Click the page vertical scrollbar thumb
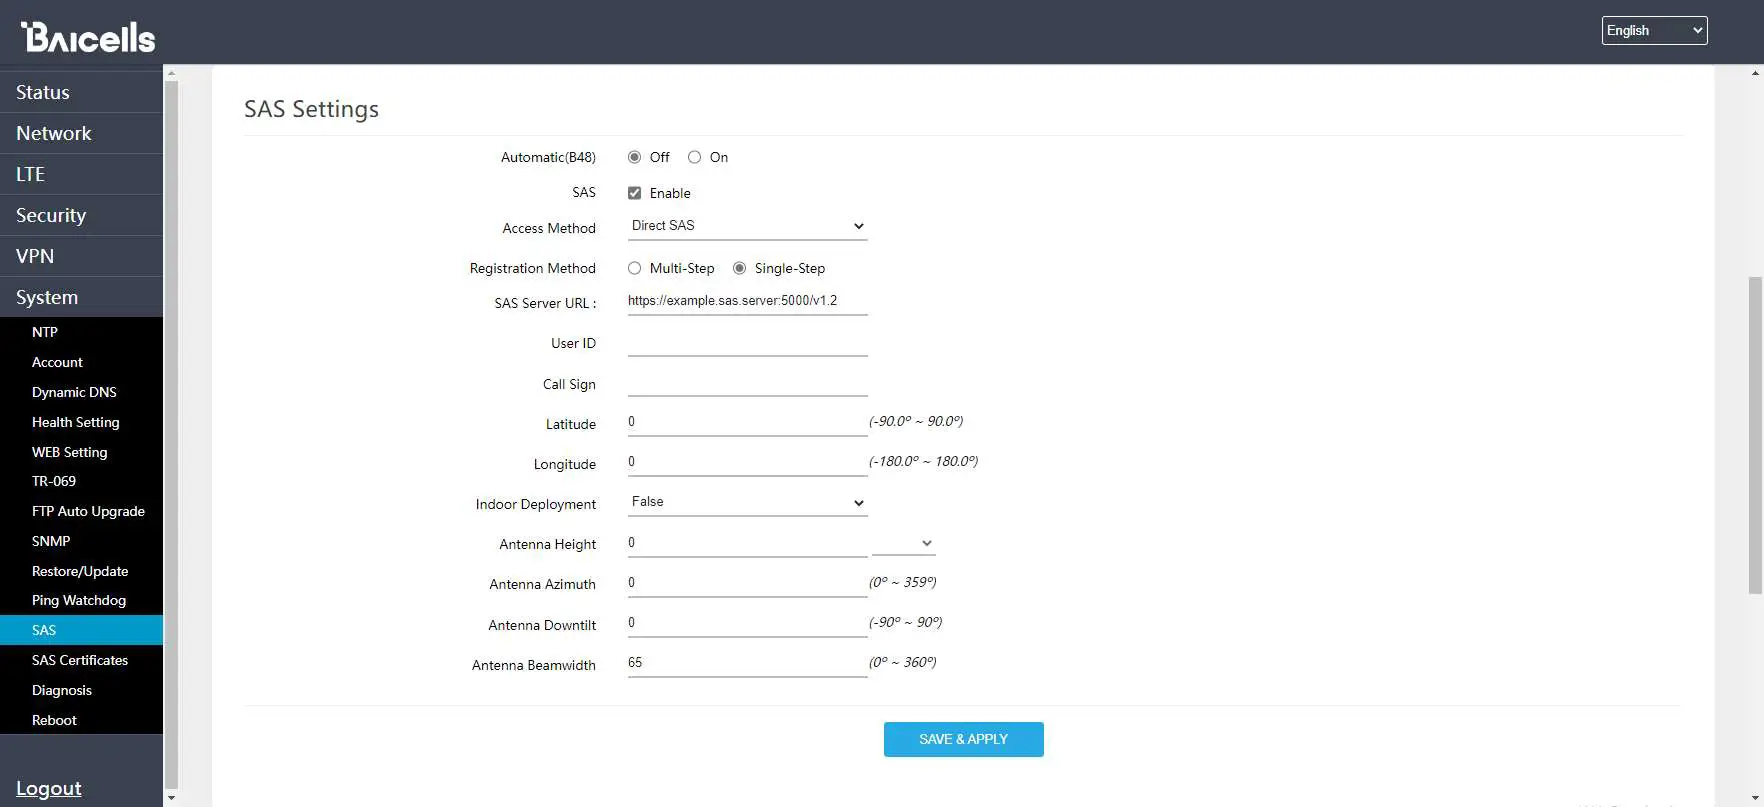 (1755, 435)
